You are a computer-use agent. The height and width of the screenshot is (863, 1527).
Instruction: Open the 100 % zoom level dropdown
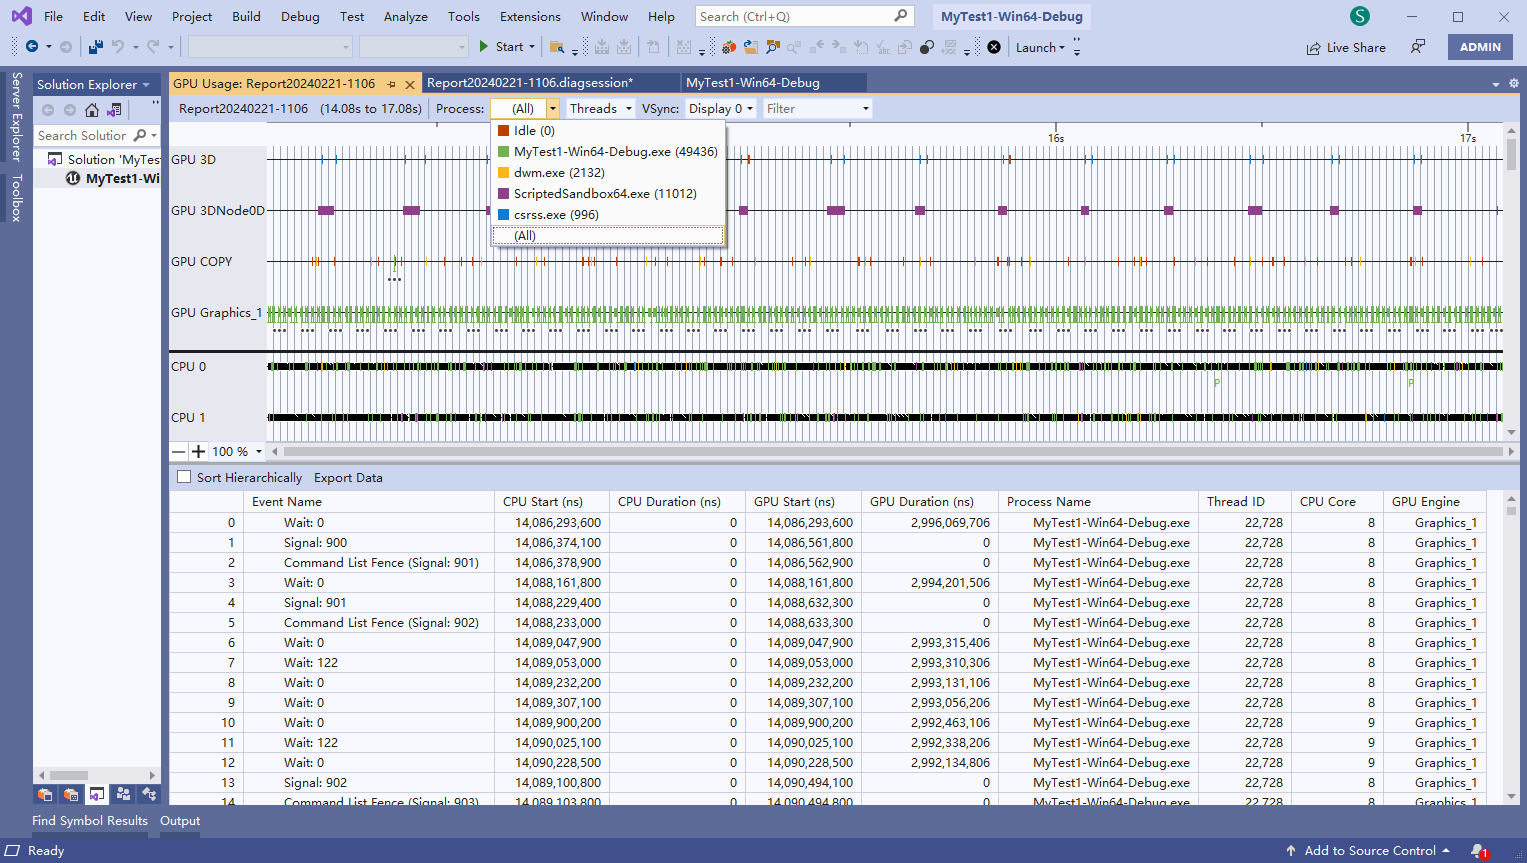coord(259,452)
